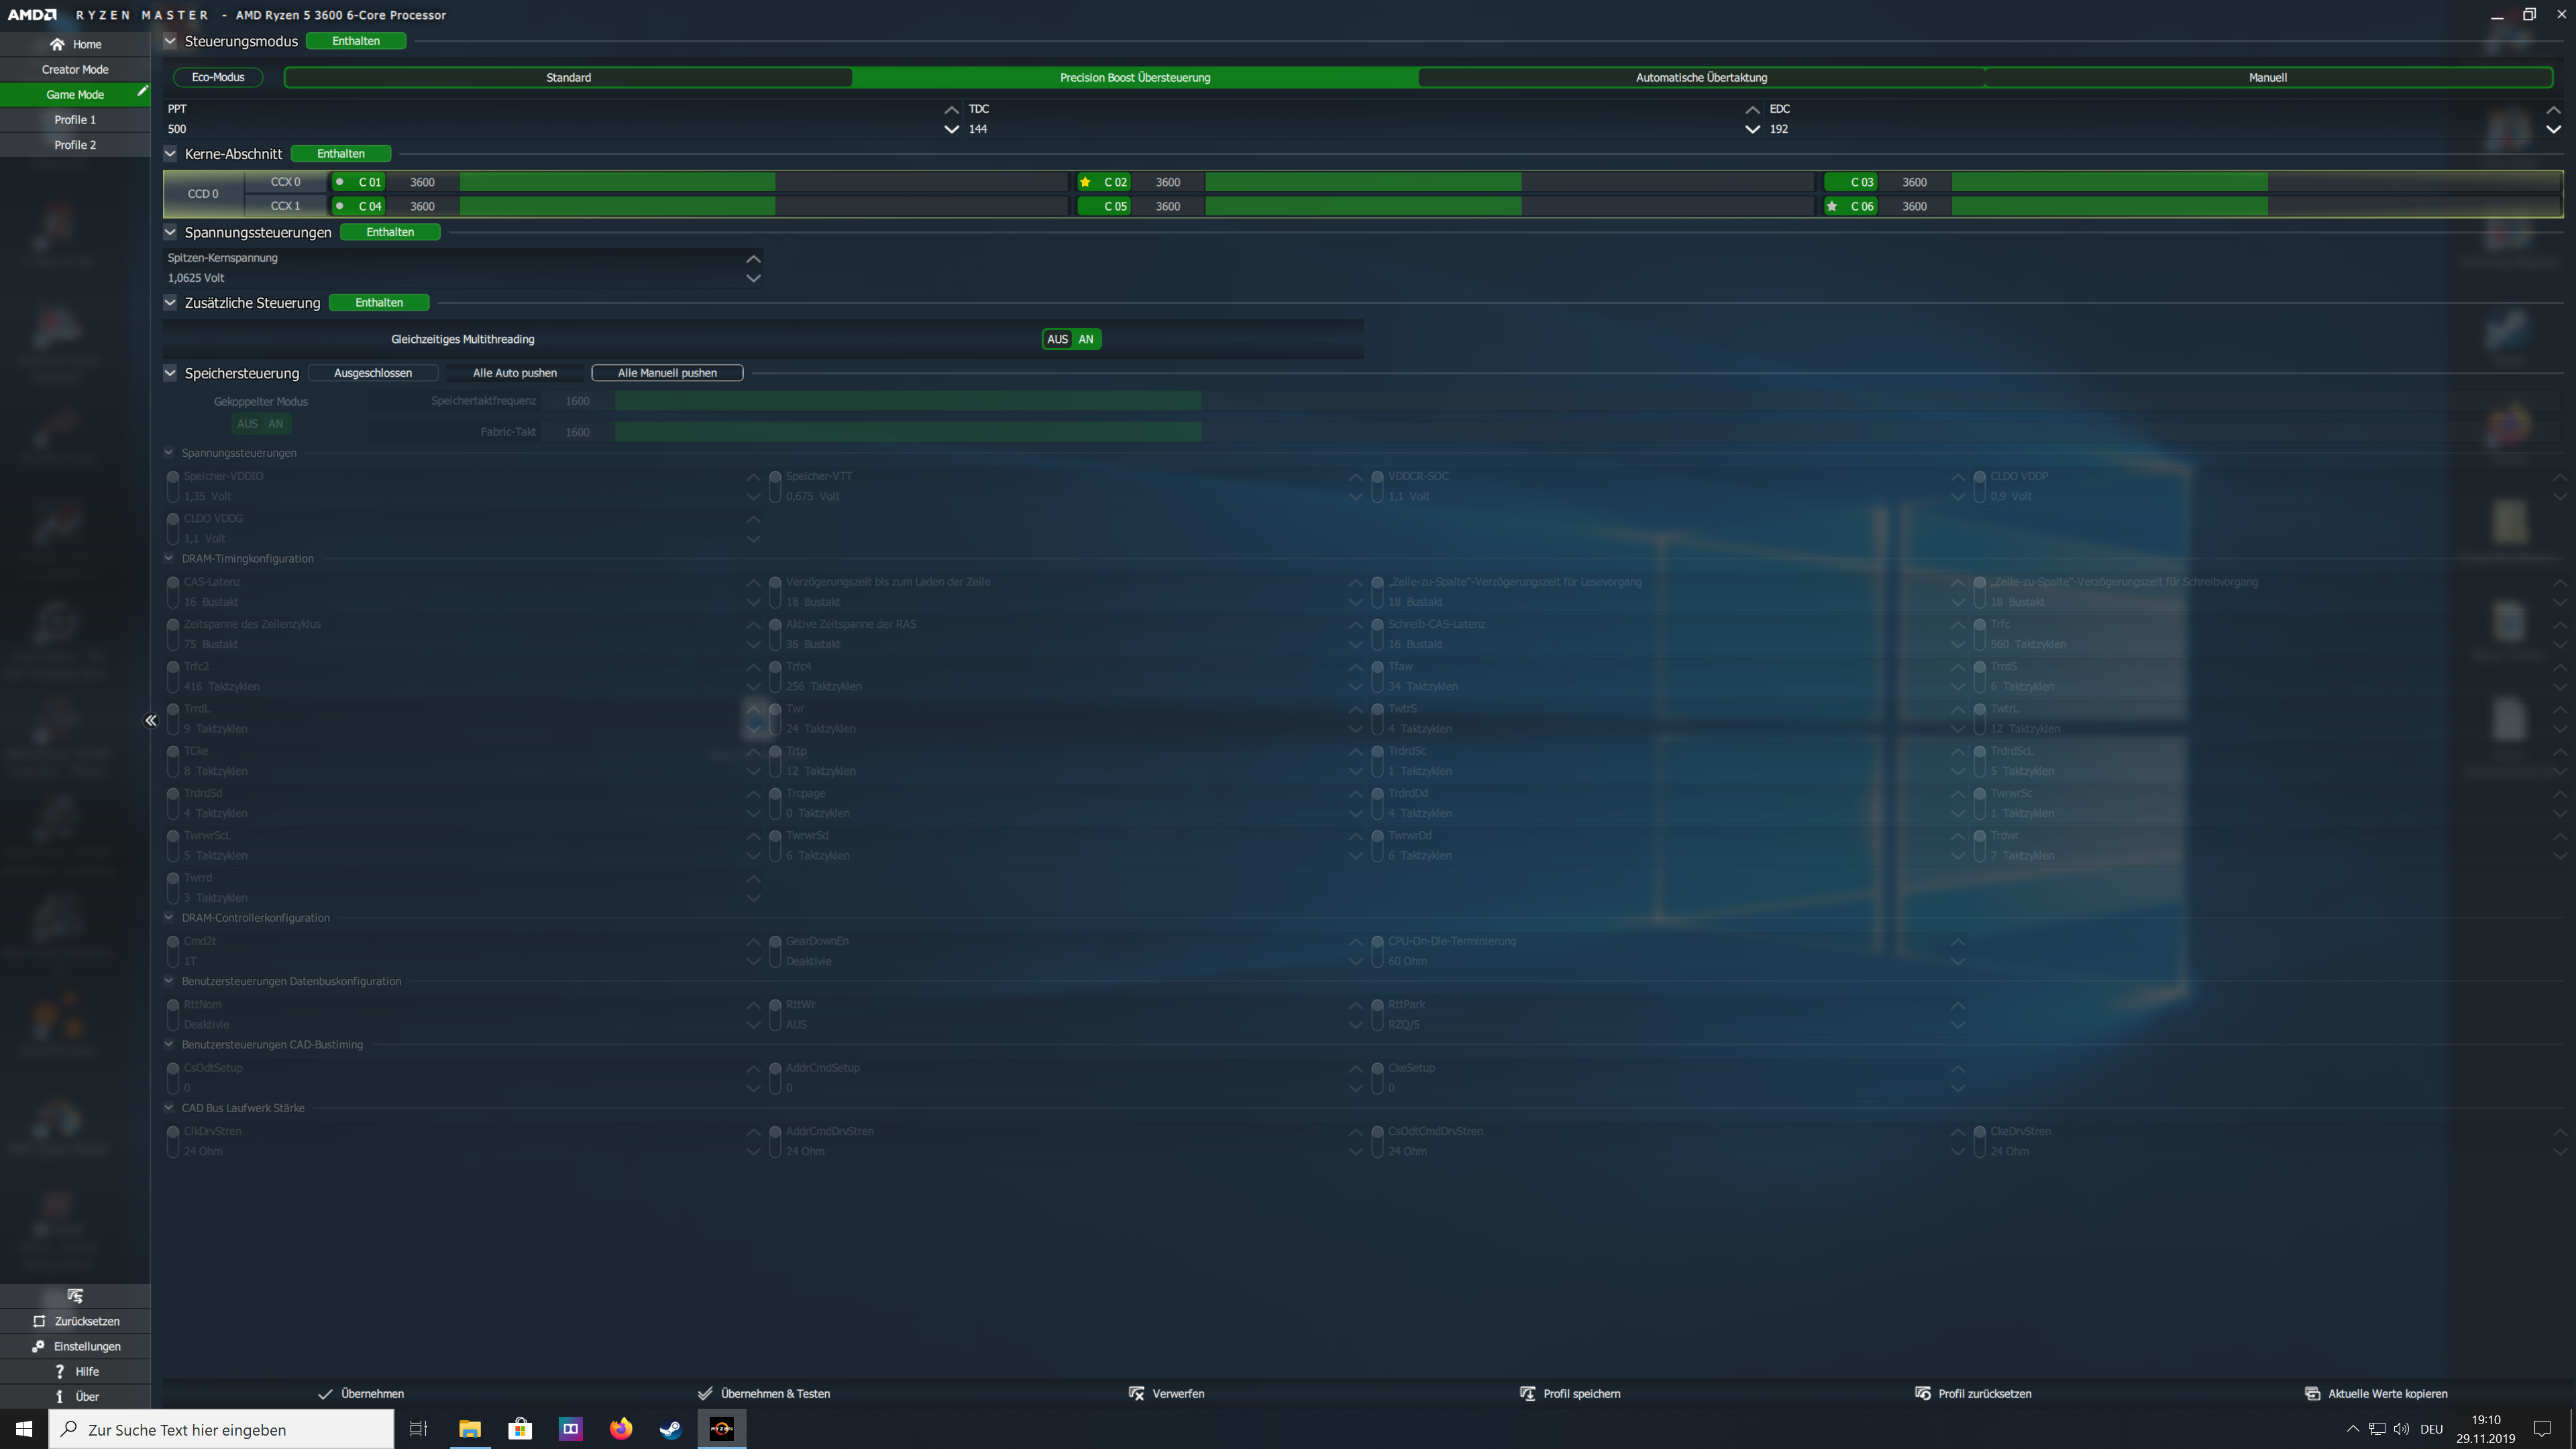The height and width of the screenshot is (1449, 2576).
Task: Increase Spitzen-Kernspannung with up arrow
Action: [x=753, y=259]
